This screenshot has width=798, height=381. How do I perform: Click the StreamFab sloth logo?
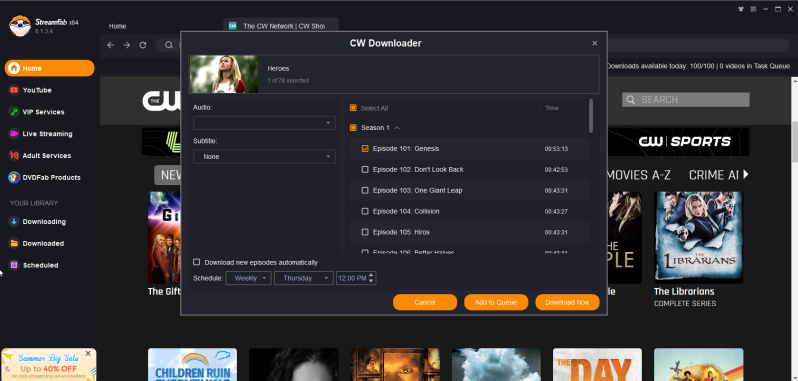click(x=20, y=26)
